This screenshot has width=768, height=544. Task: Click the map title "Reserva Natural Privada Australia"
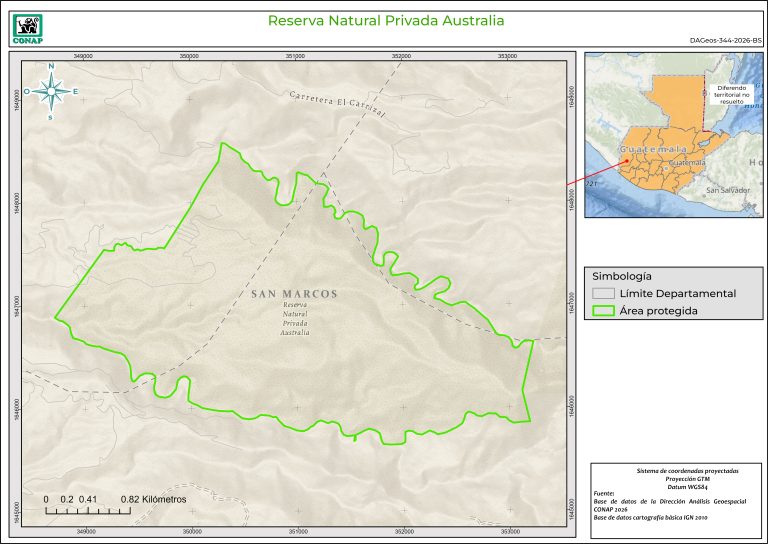pyautogui.click(x=386, y=20)
